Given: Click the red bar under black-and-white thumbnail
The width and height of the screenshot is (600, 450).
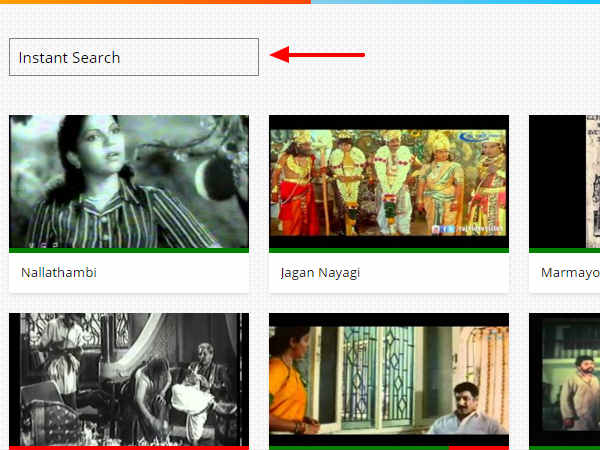Looking at the screenshot, I should coord(129,447).
